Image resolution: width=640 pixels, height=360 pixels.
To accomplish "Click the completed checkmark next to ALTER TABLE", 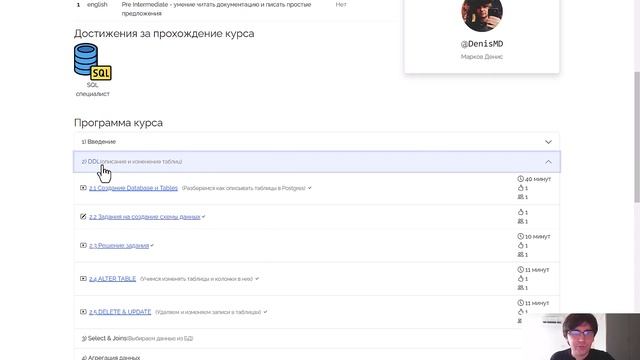I will 257,279.
